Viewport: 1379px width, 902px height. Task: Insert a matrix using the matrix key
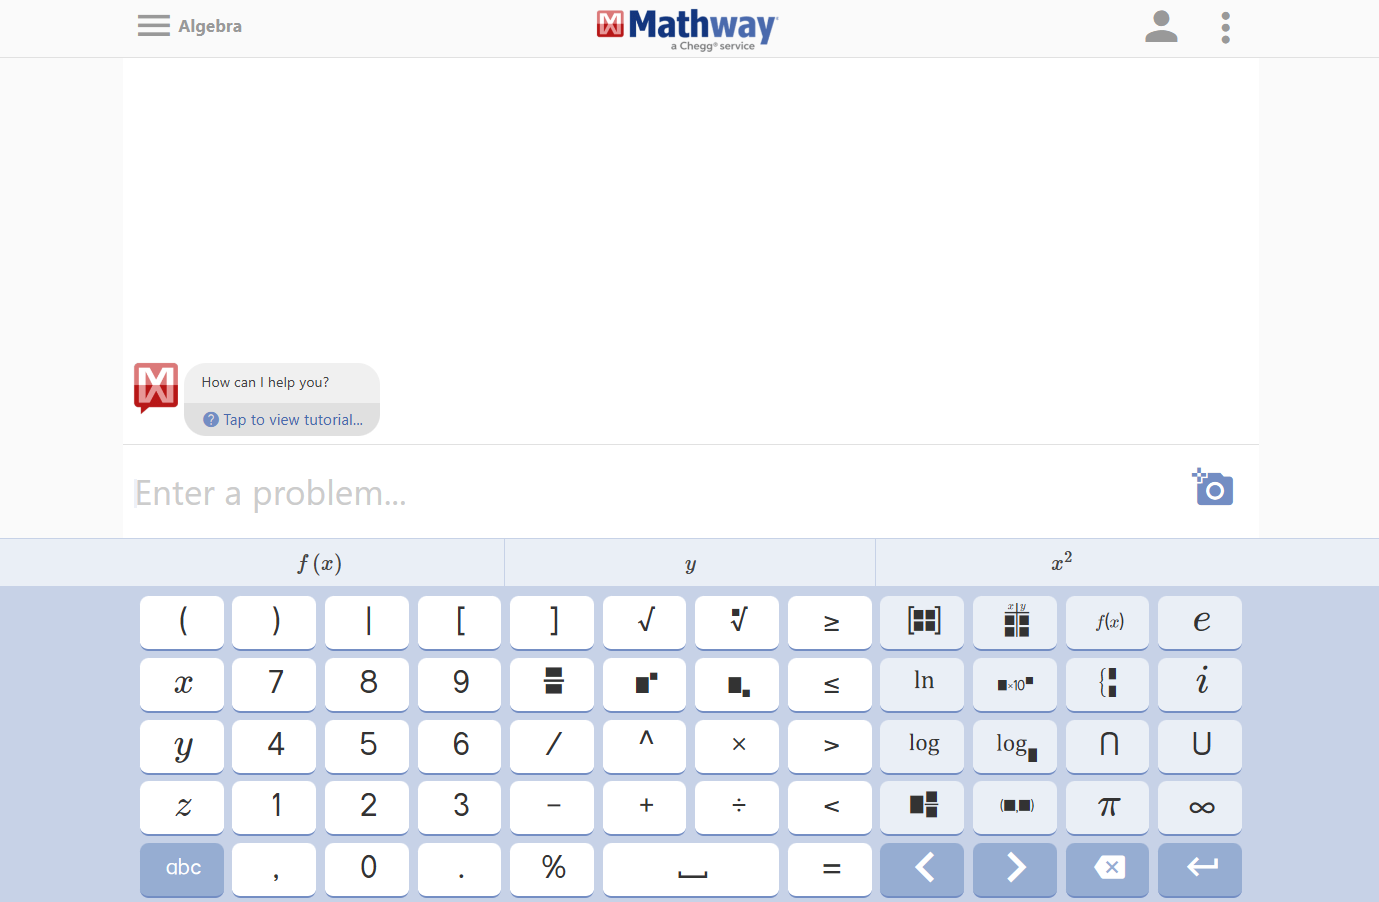(923, 622)
